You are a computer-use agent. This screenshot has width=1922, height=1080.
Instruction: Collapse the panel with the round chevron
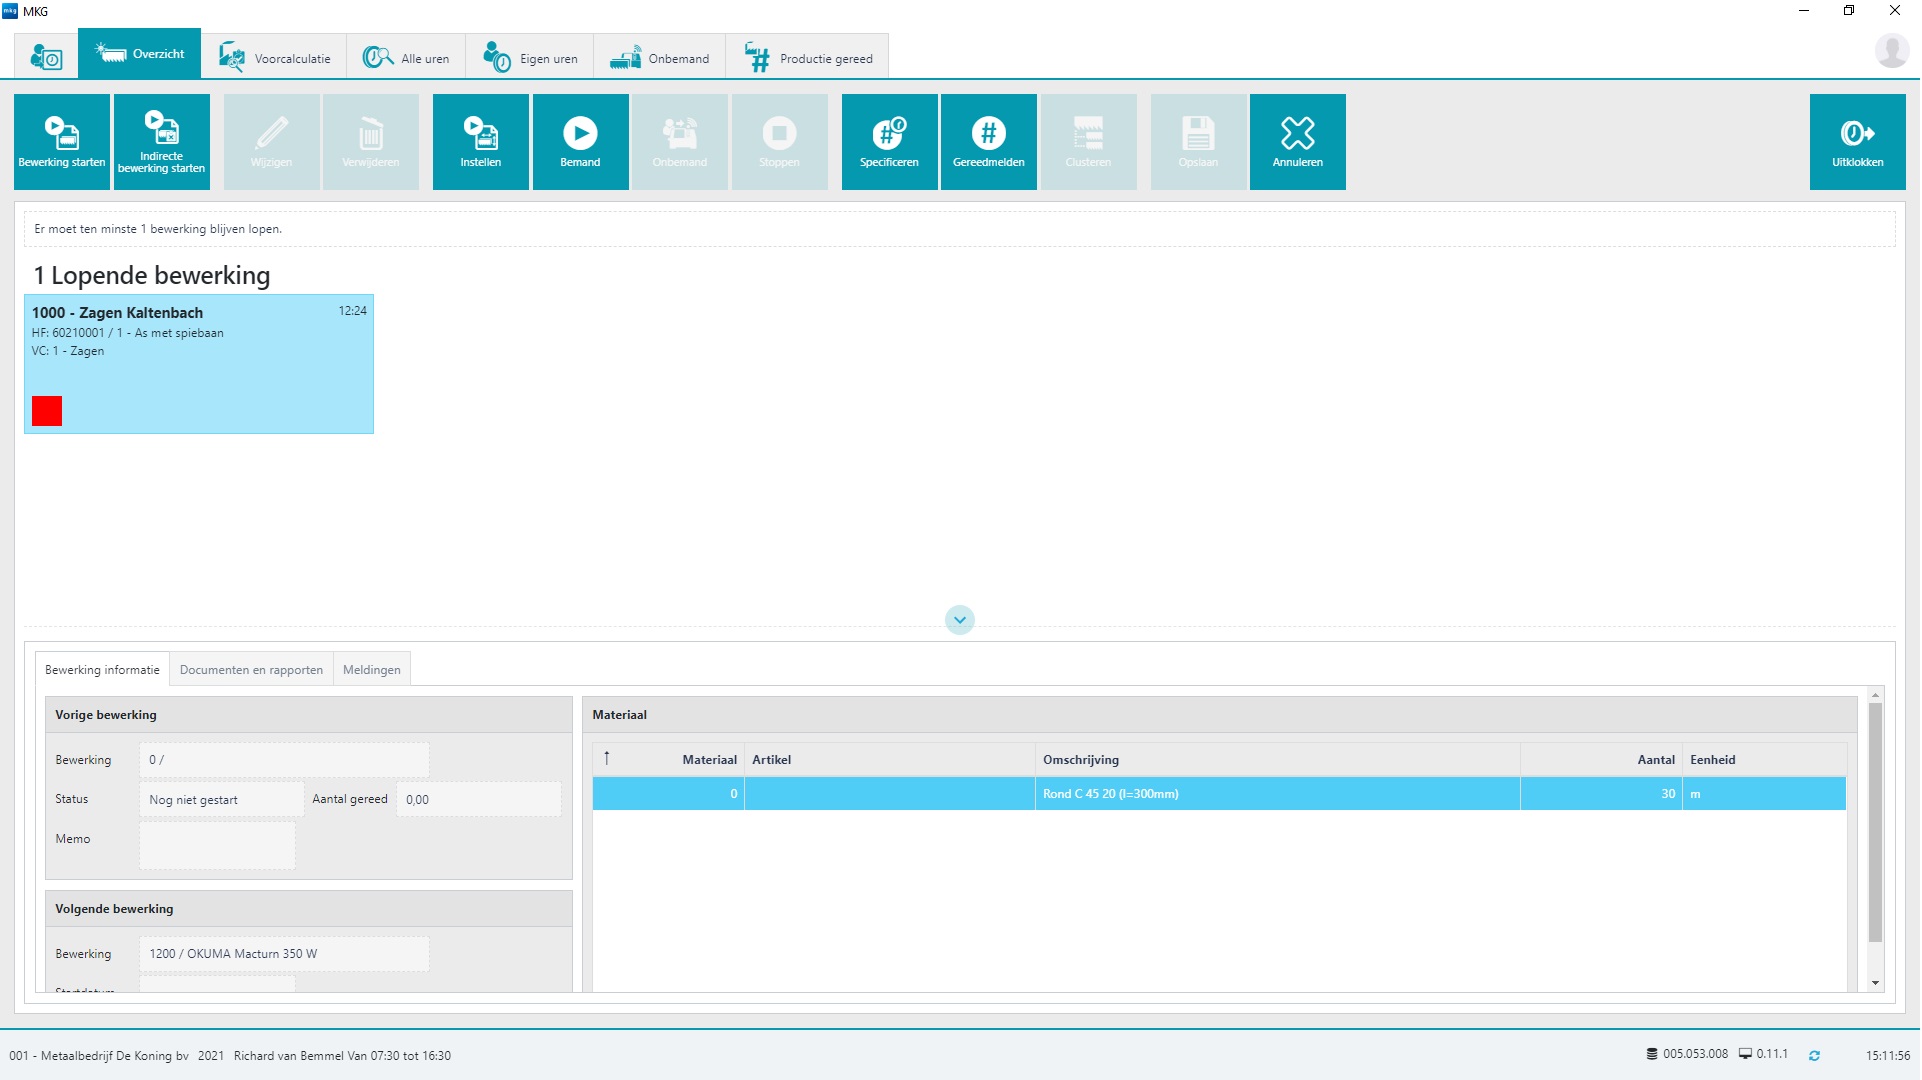(x=959, y=620)
